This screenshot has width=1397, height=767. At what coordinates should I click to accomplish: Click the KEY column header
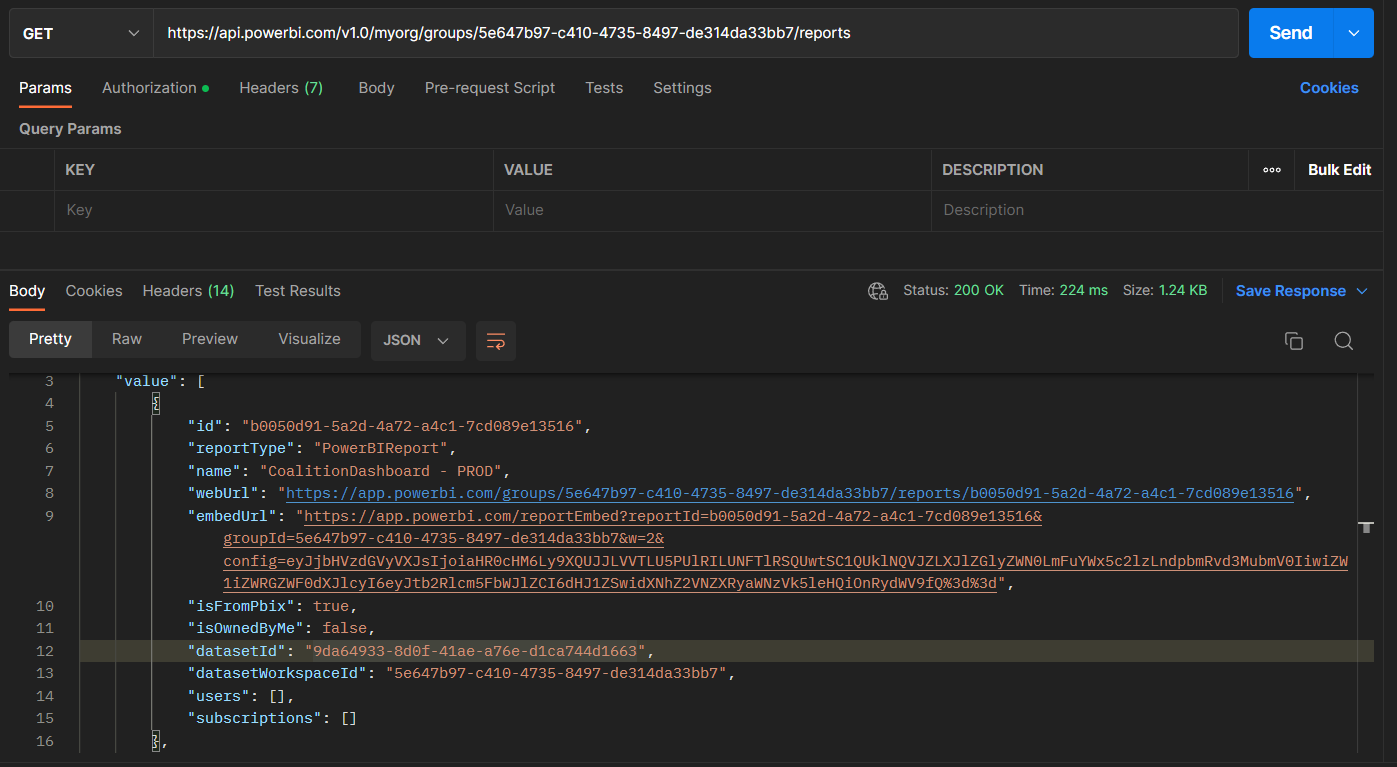[80, 170]
